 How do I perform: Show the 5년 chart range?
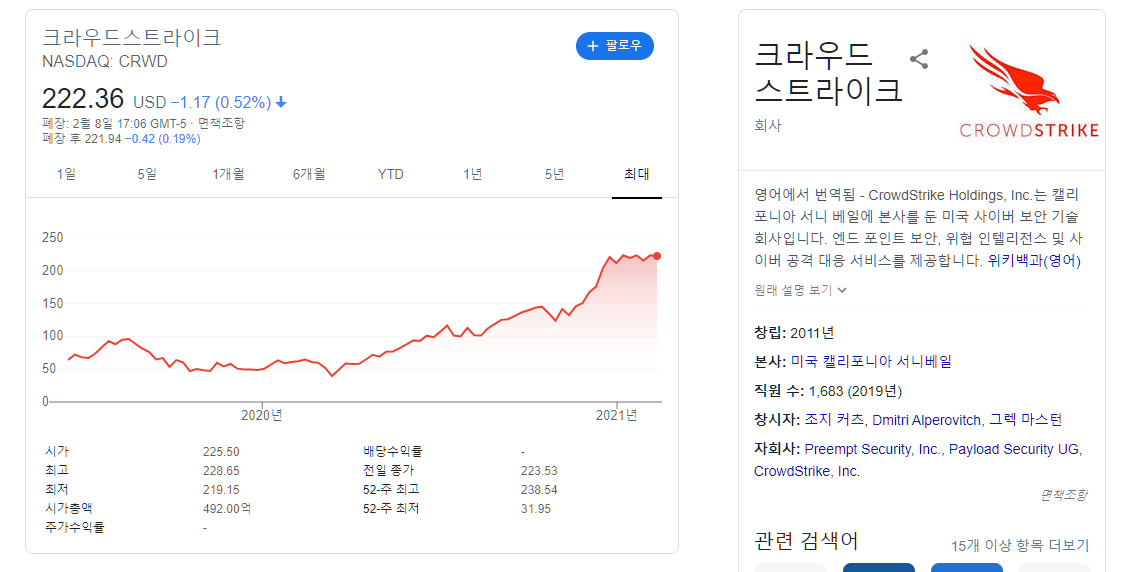click(x=554, y=174)
